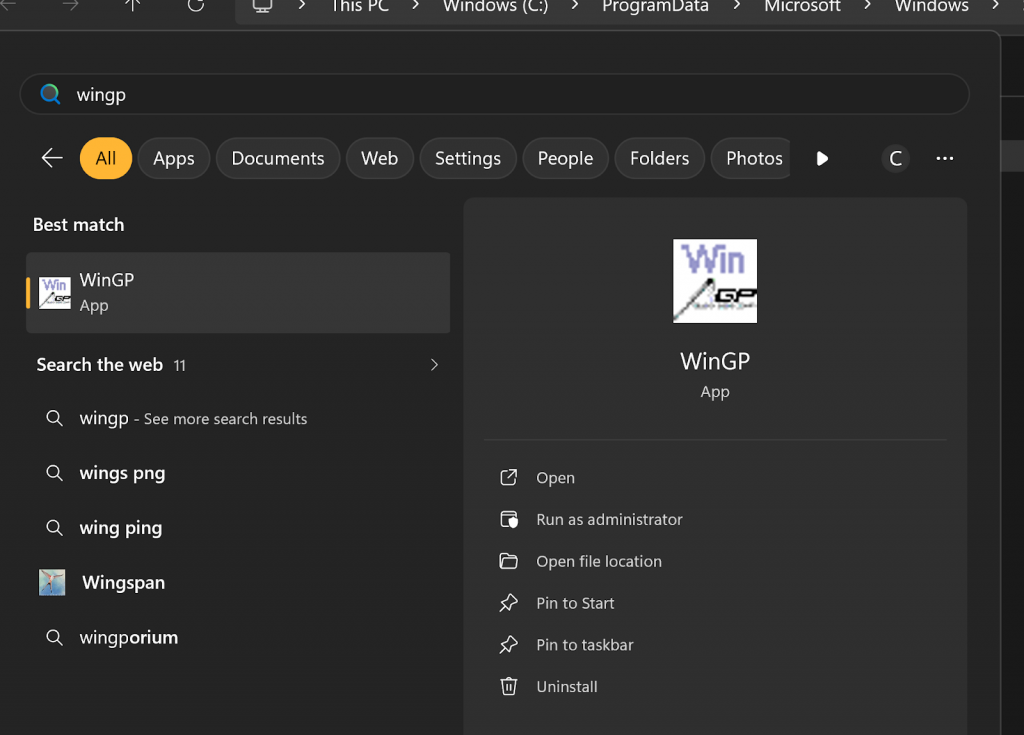Image resolution: width=1024 pixels, height=735 pixels.
Task: Click the trash icon to uninstall WinGP
Action: pos(509,687)
